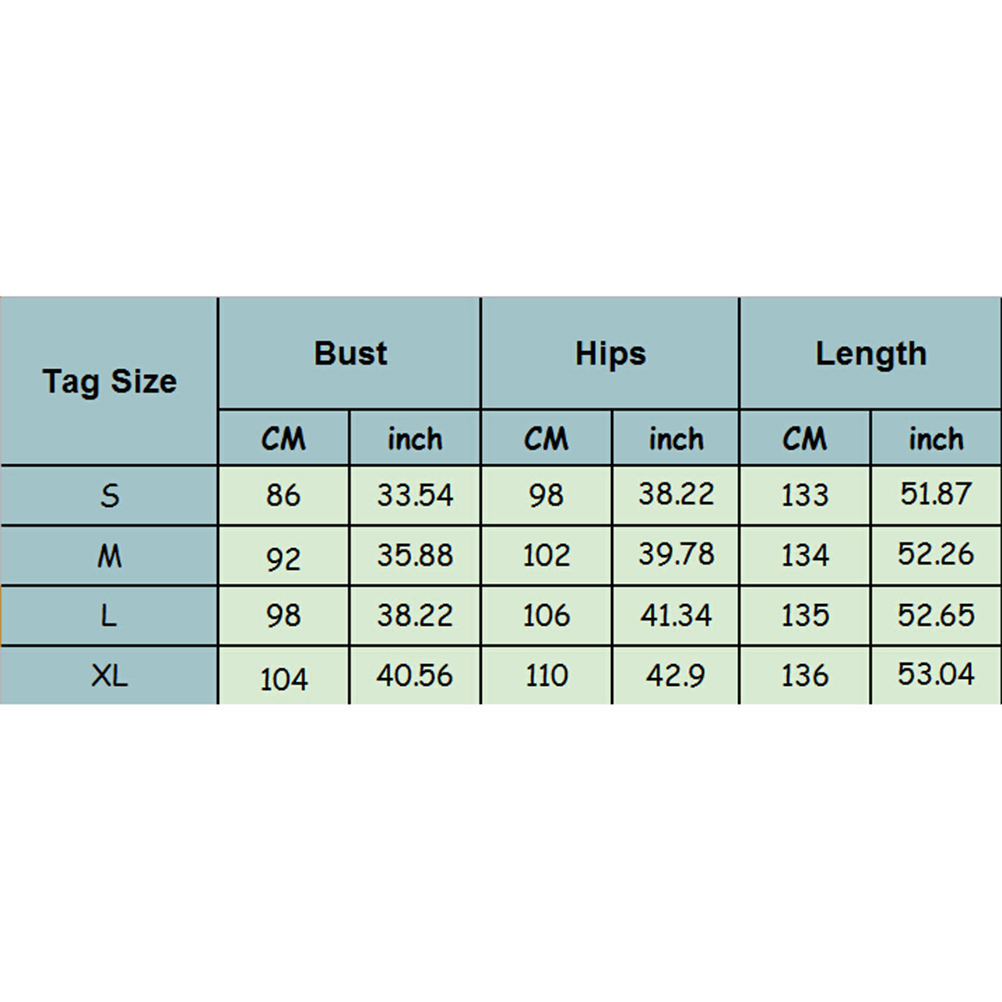
Task: Click the Tag Size header cell
Action: pos(109,381)
